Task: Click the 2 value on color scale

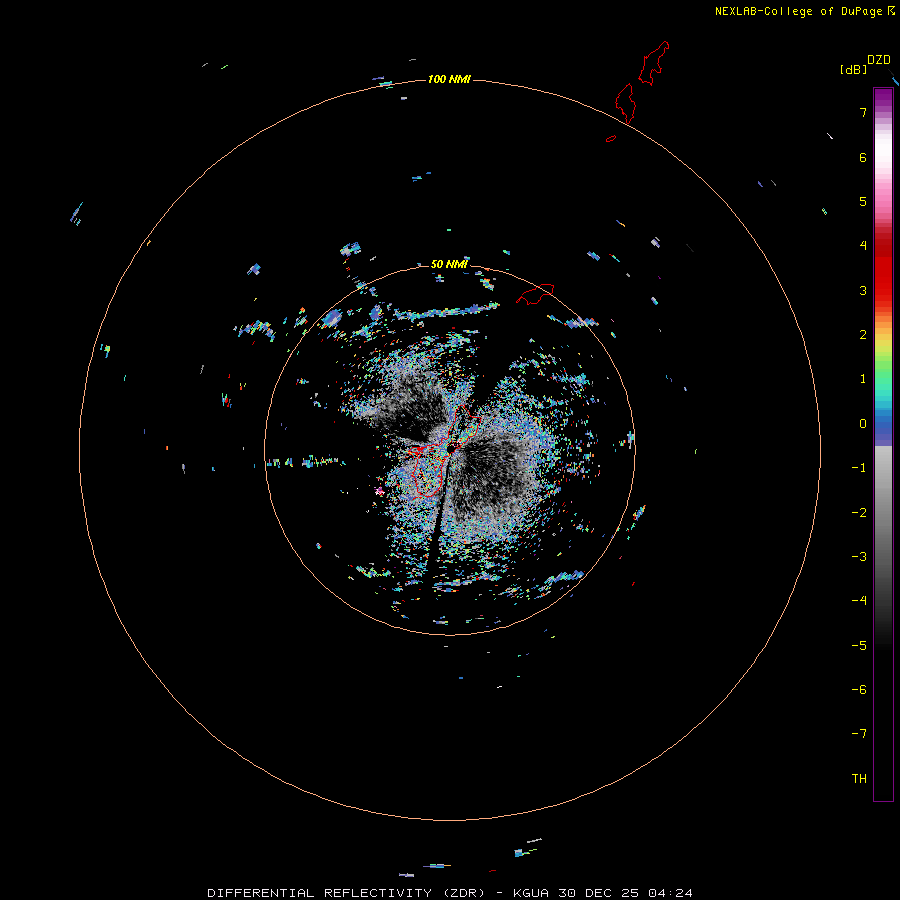Action: tap(863, 335)
